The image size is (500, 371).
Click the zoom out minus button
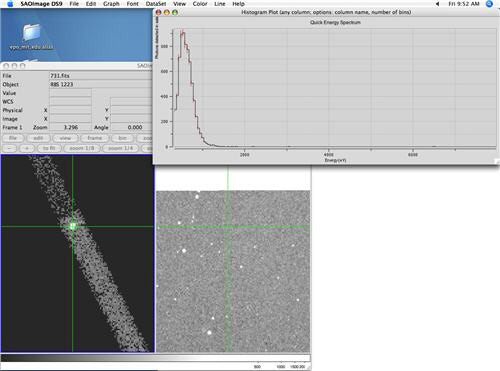(x=10, y=148)
